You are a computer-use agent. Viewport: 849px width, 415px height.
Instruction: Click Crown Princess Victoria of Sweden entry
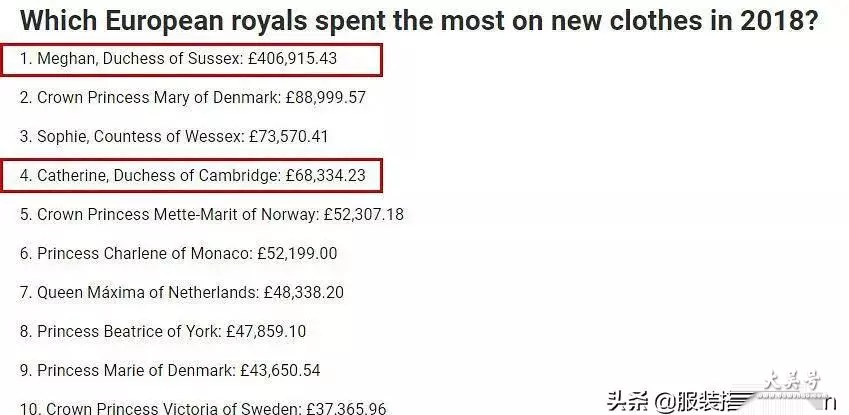203,408
